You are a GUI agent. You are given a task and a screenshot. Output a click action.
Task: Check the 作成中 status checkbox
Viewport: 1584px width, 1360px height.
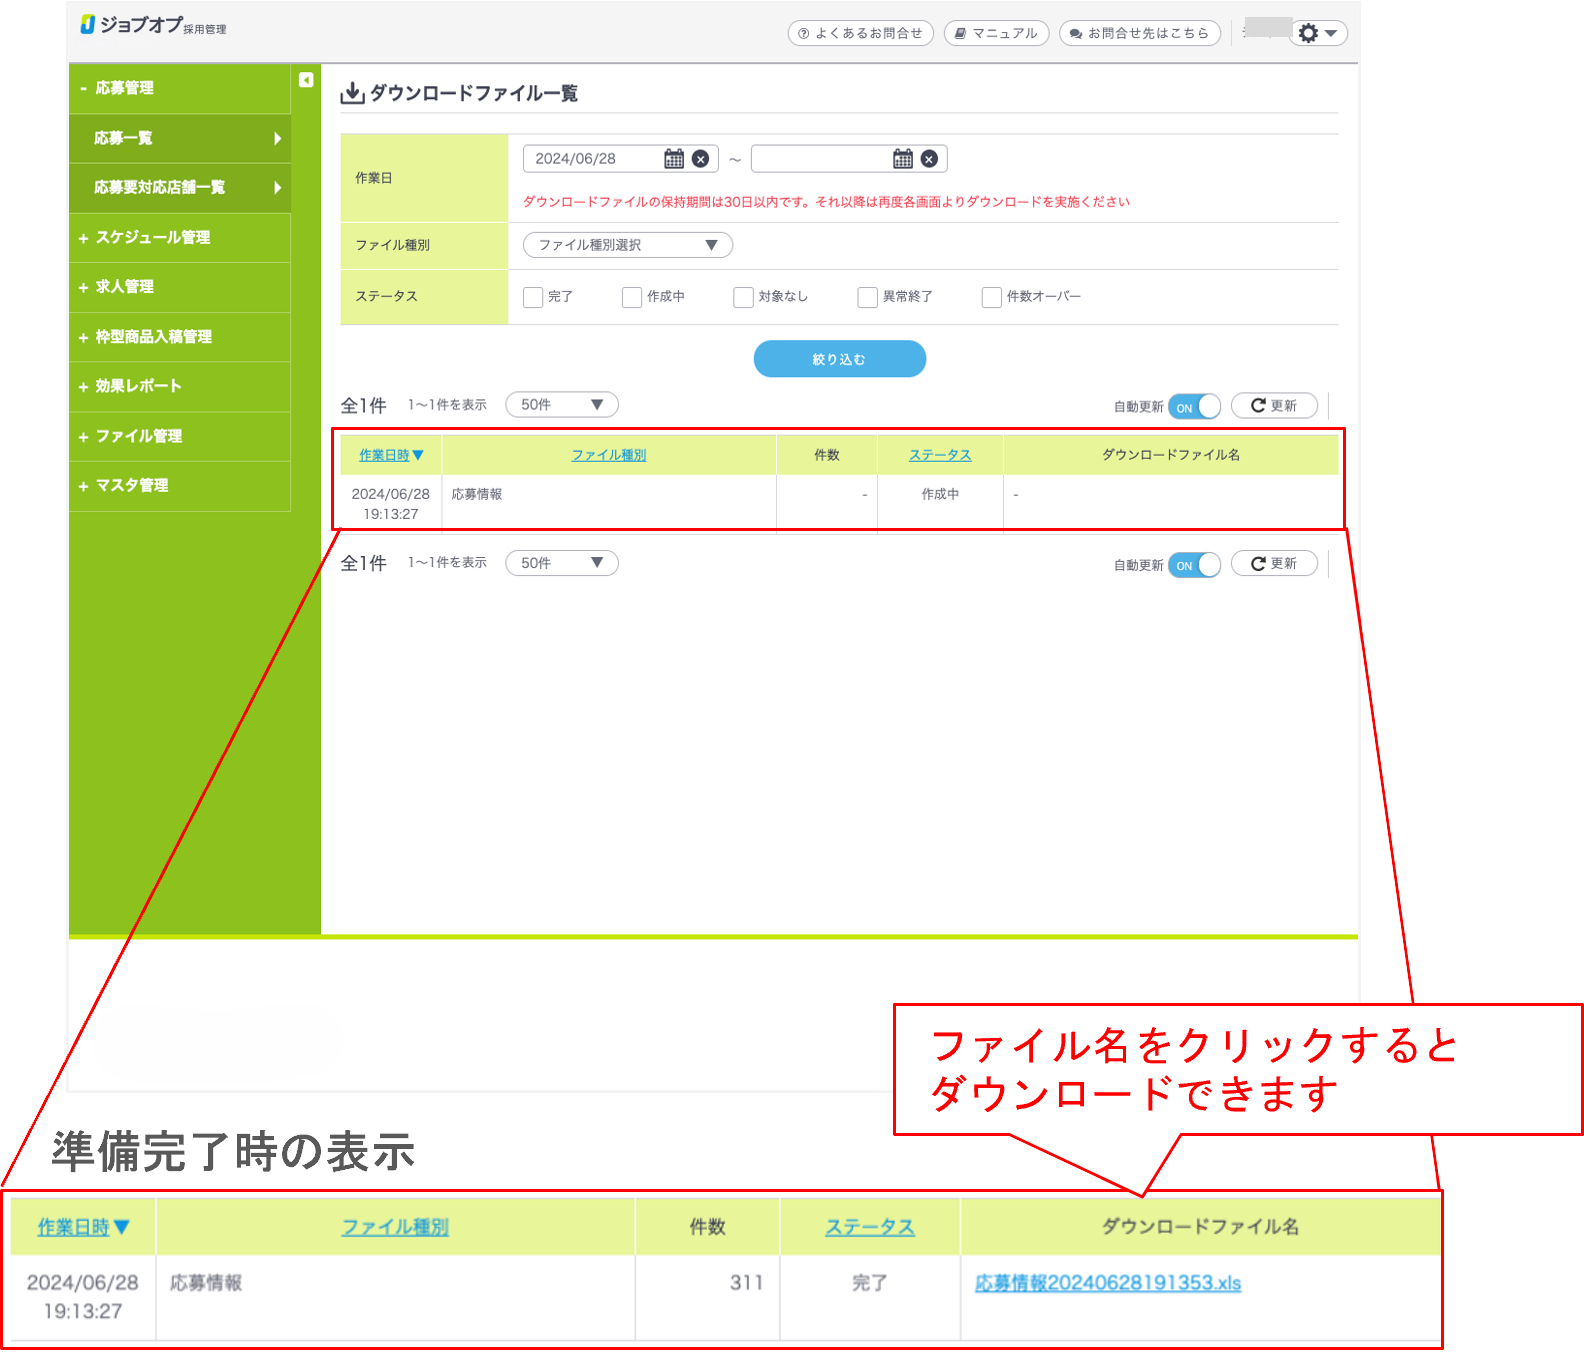(x=632, y=297)
